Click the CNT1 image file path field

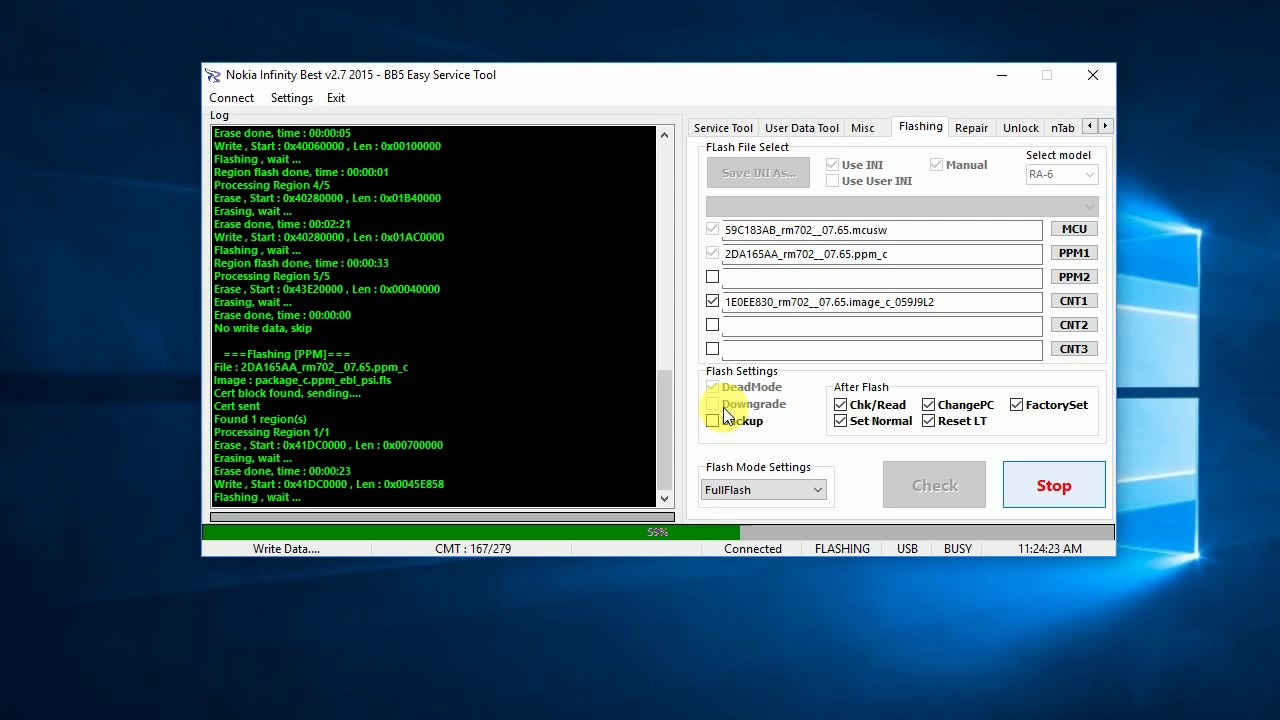pos(881,302)
